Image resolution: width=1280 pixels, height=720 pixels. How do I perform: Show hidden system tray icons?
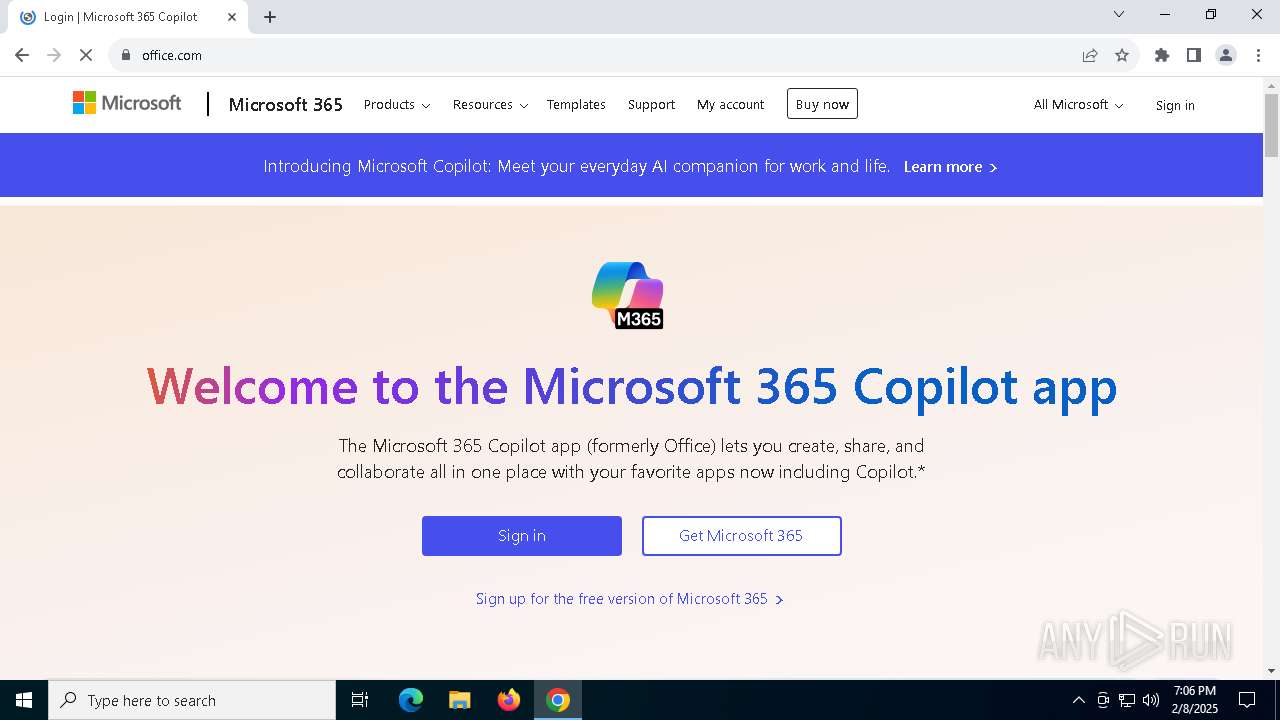coord(1078,700)
